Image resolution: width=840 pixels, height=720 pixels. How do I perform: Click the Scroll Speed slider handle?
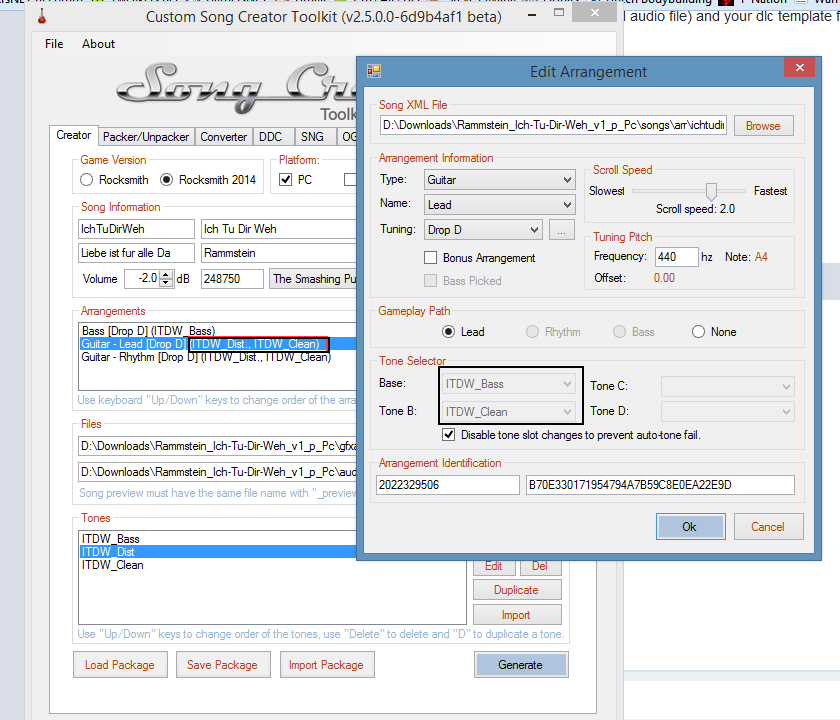711,191
